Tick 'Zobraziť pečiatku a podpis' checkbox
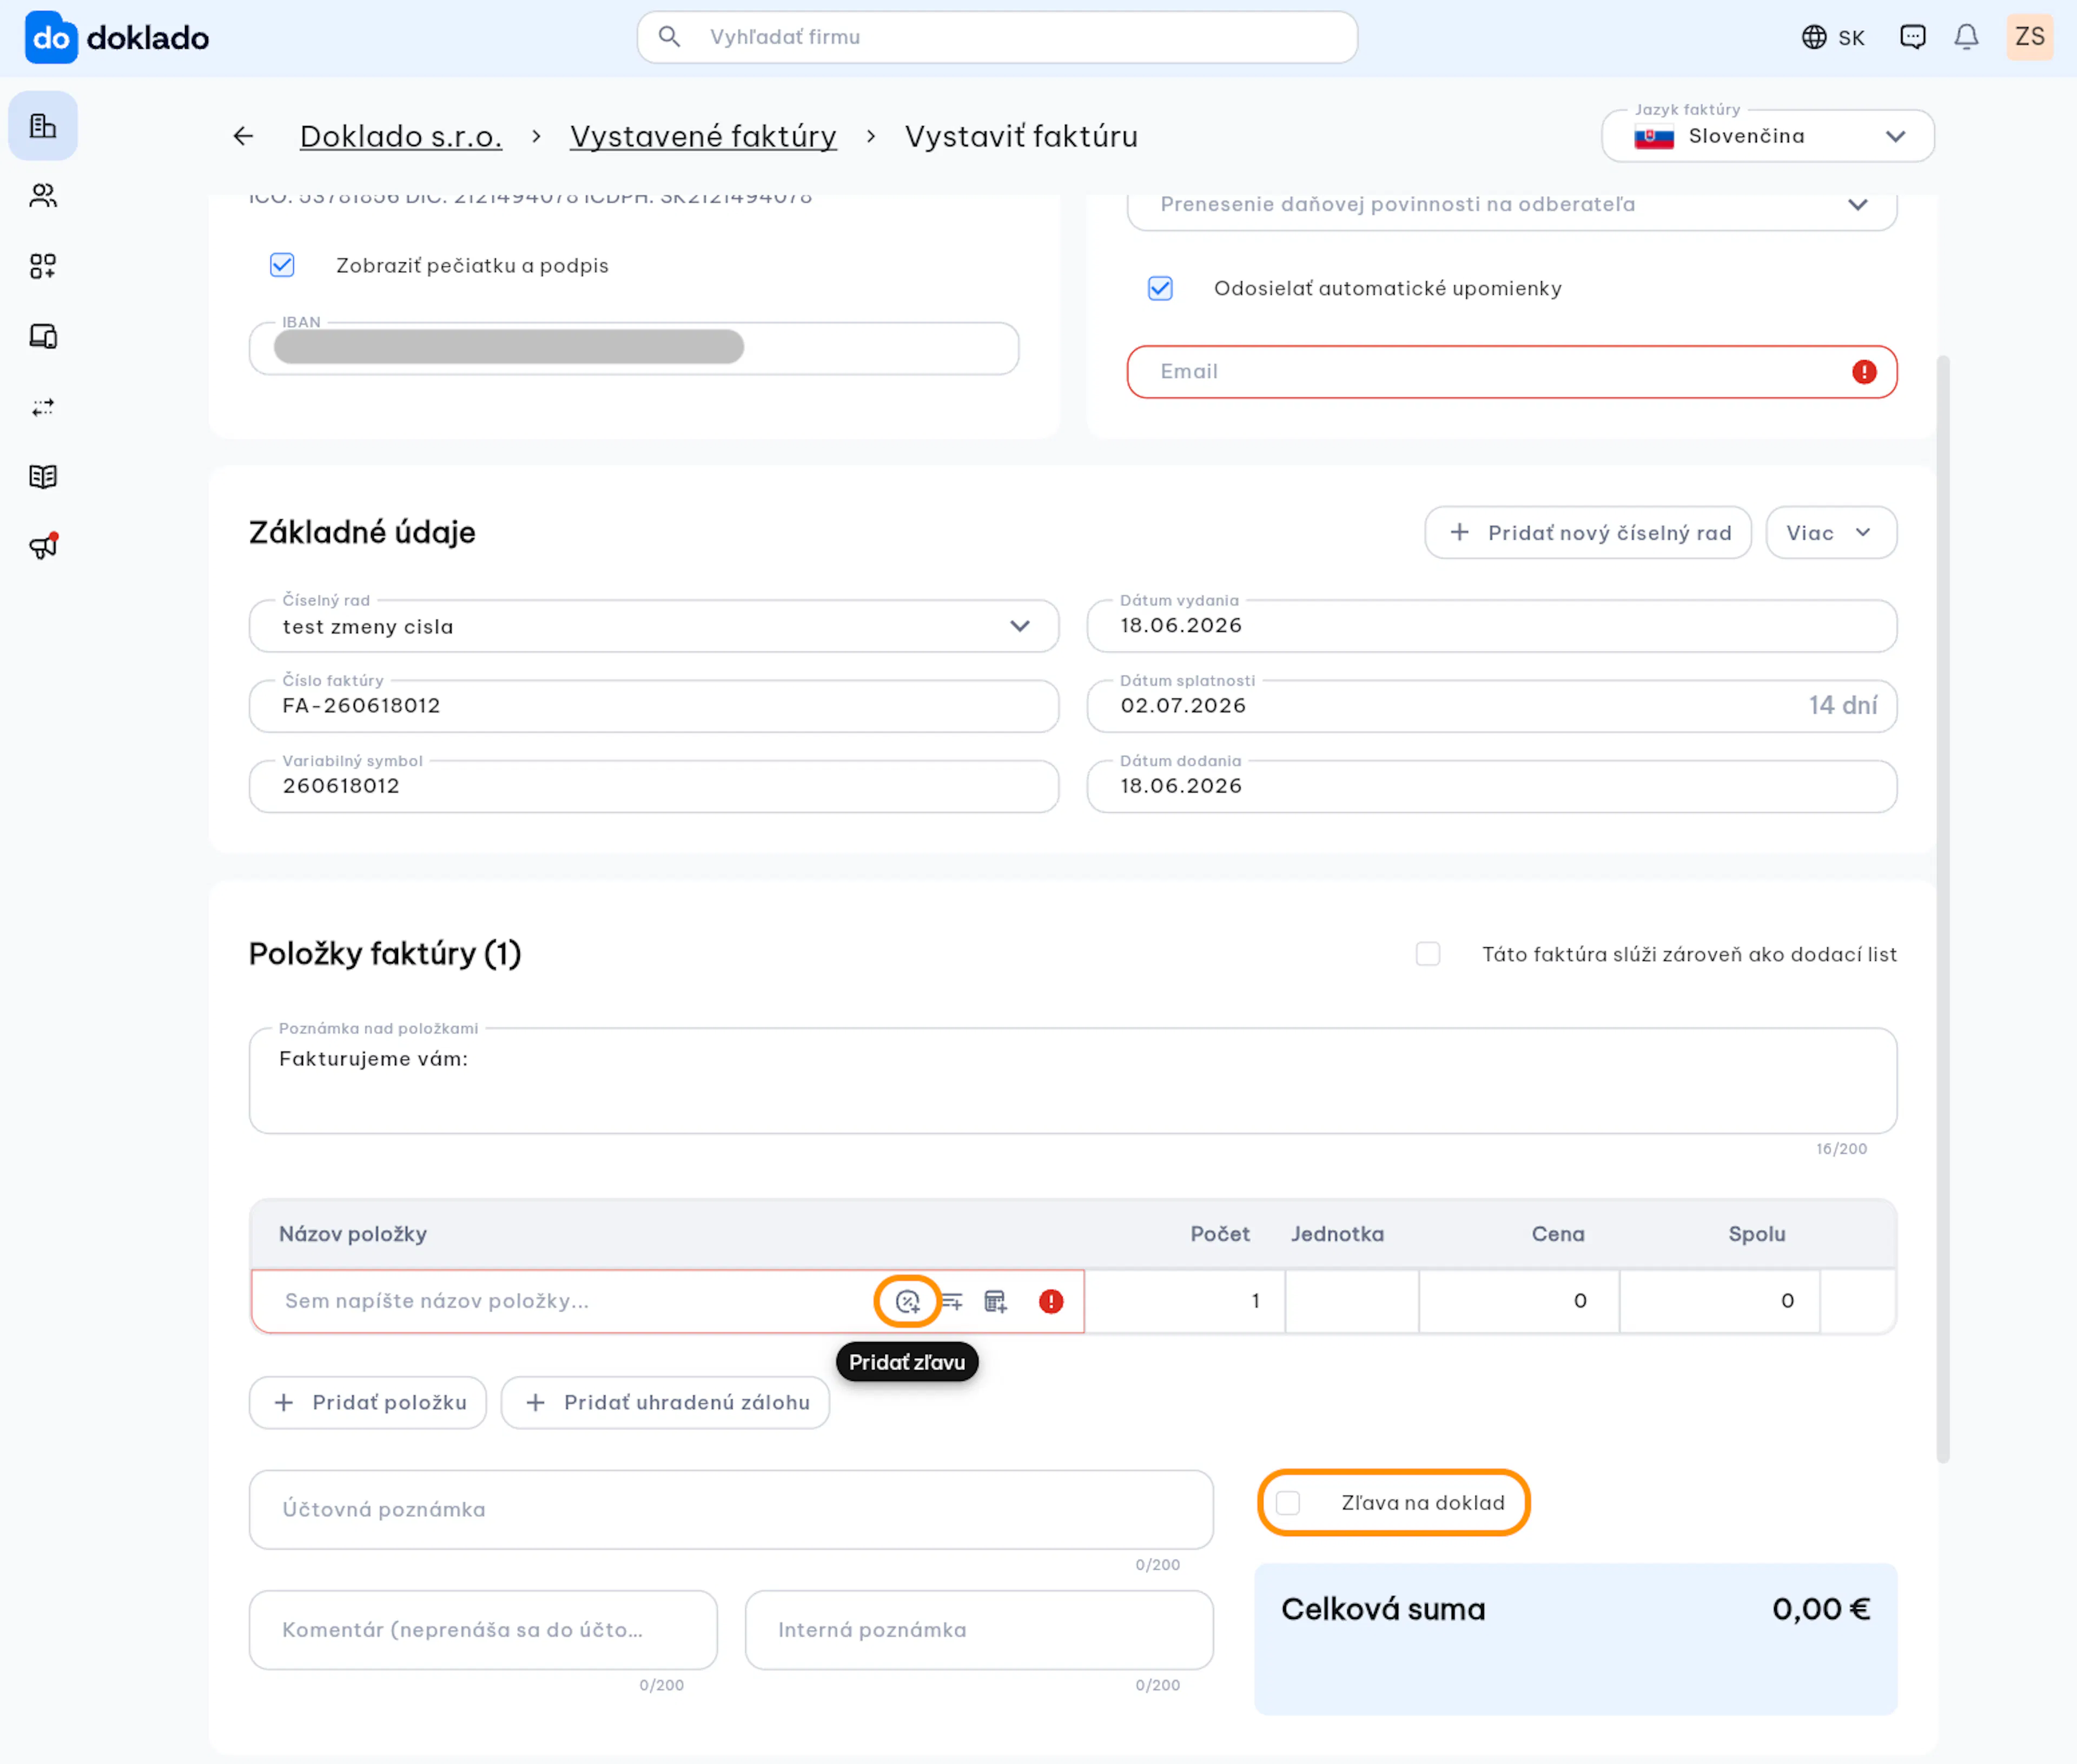 coord(282,265)
